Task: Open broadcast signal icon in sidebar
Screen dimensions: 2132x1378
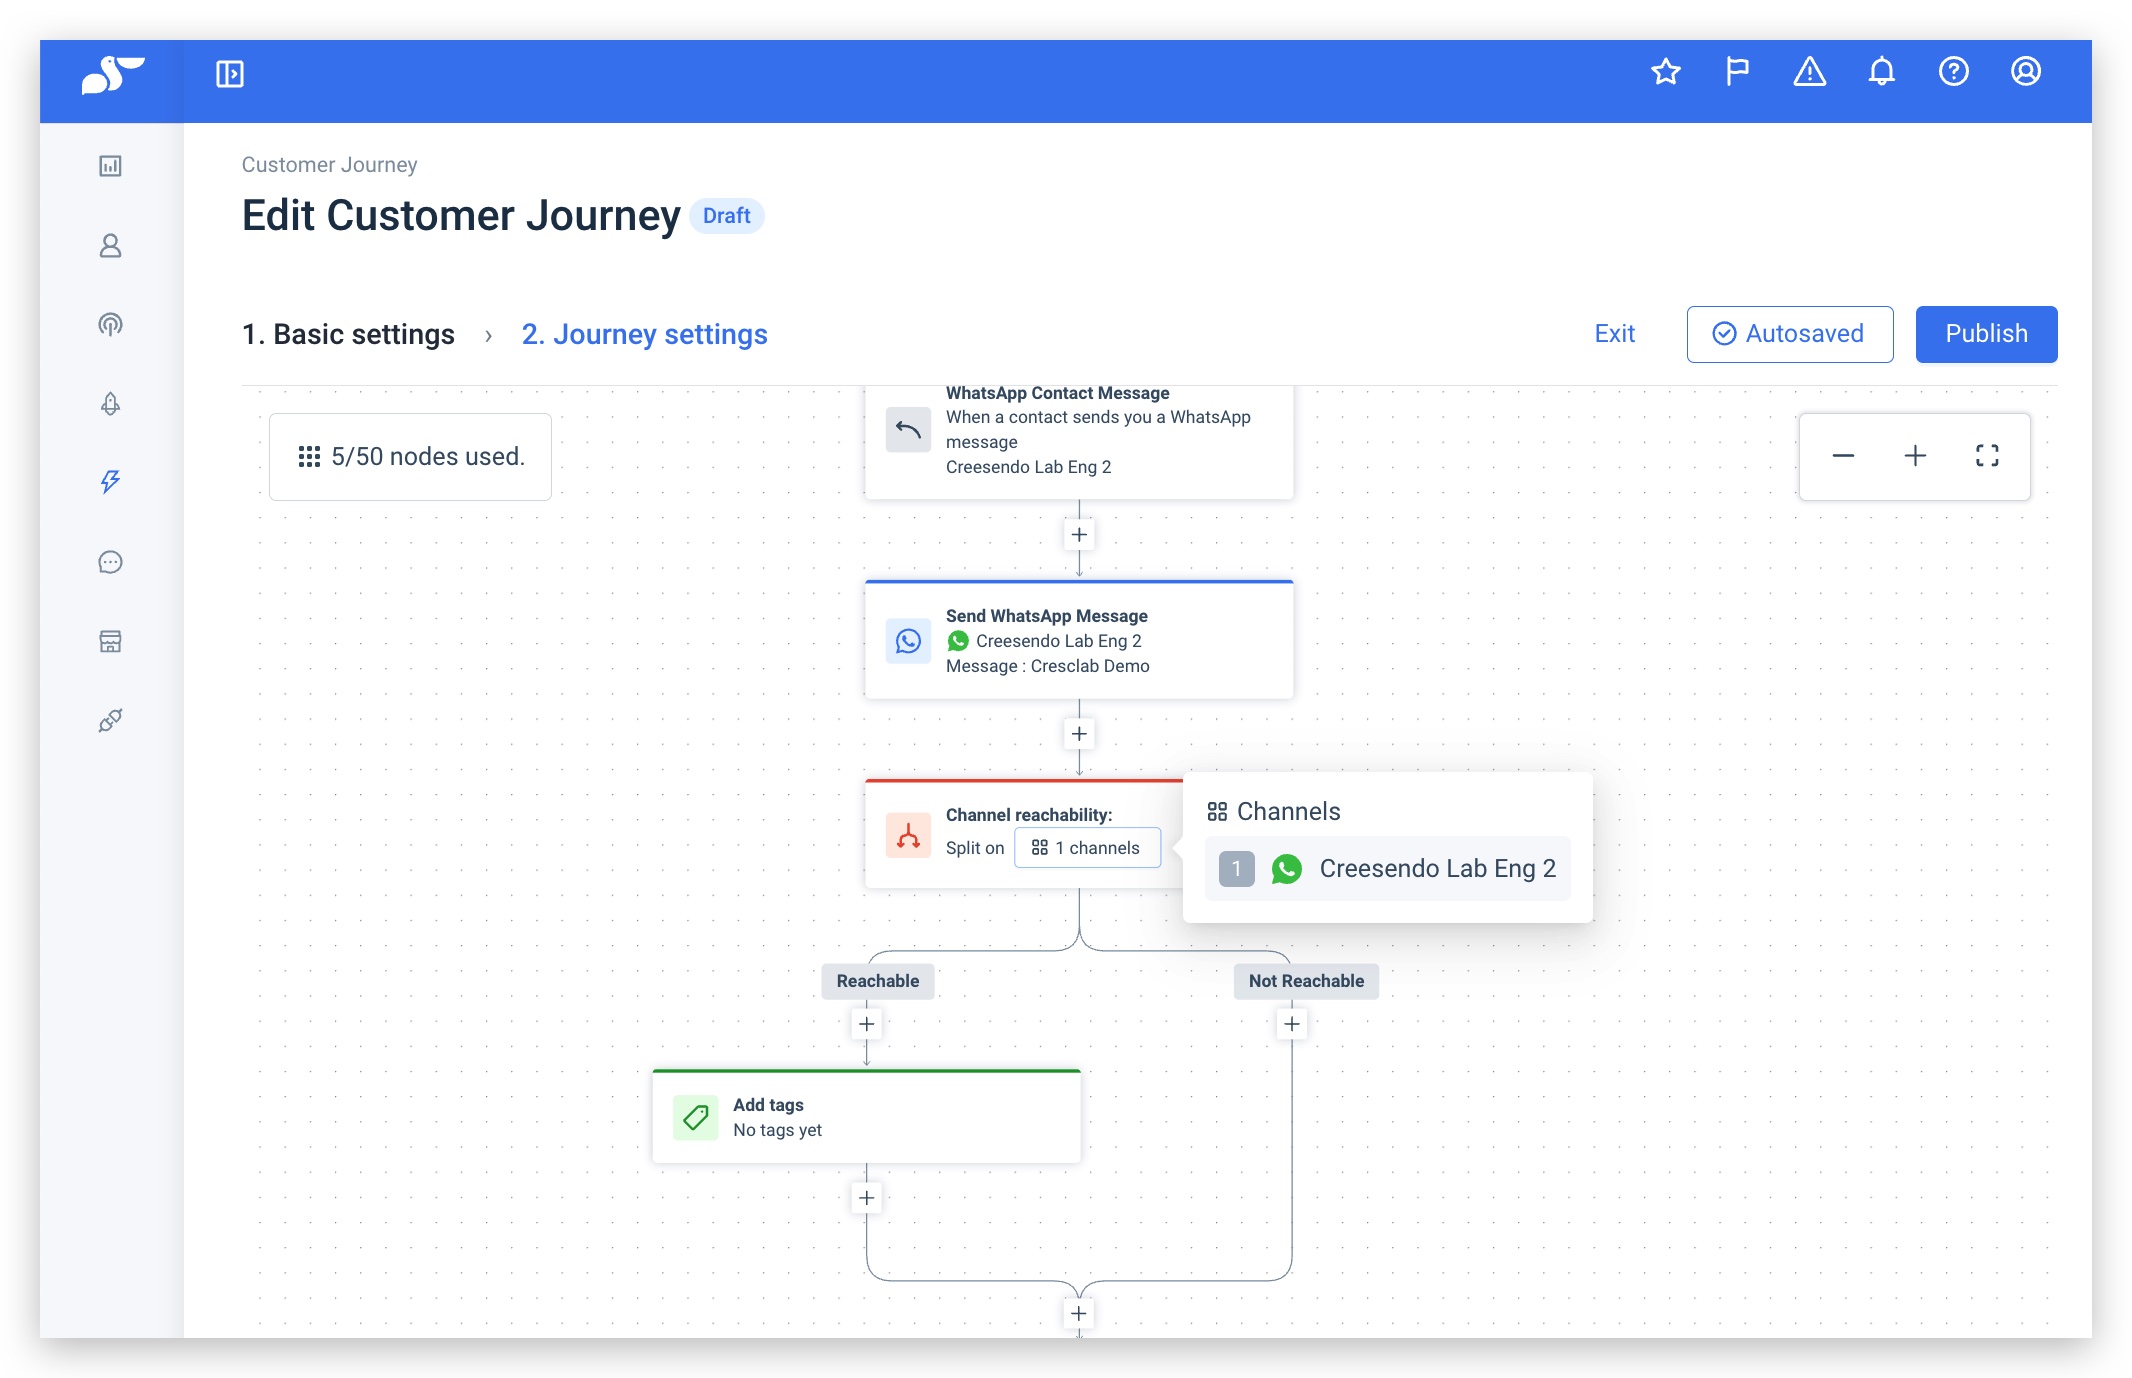Action: [x=111, y=324]
